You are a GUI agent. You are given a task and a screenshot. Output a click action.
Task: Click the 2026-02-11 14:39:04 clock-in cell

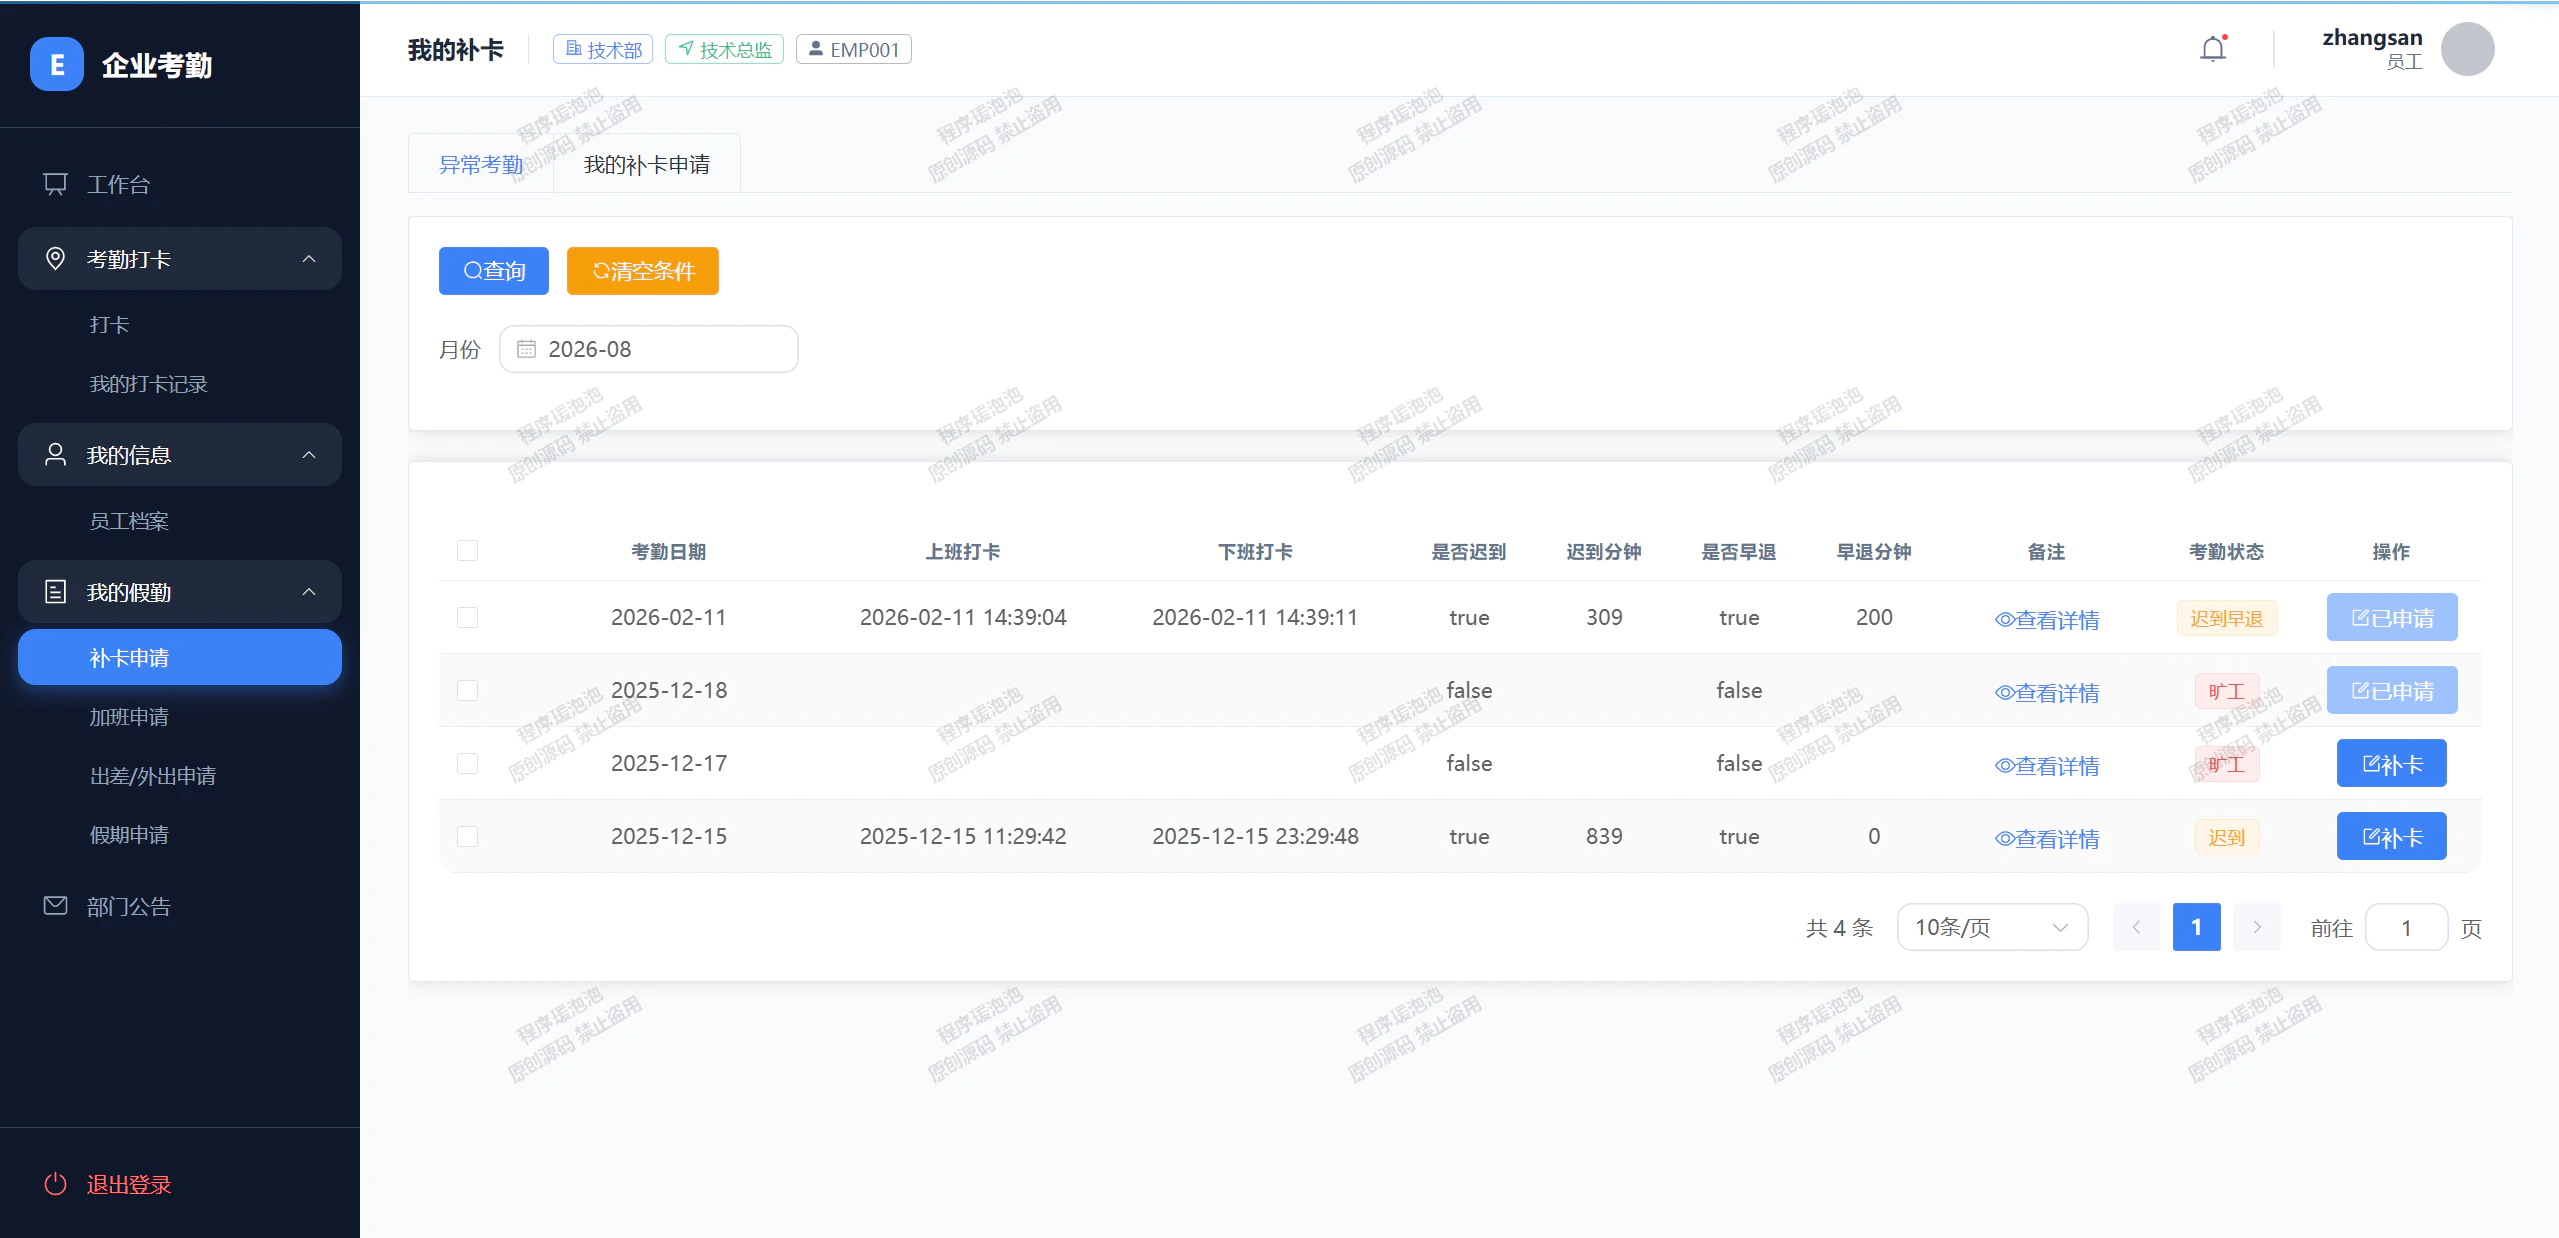[x=963, y=617]
